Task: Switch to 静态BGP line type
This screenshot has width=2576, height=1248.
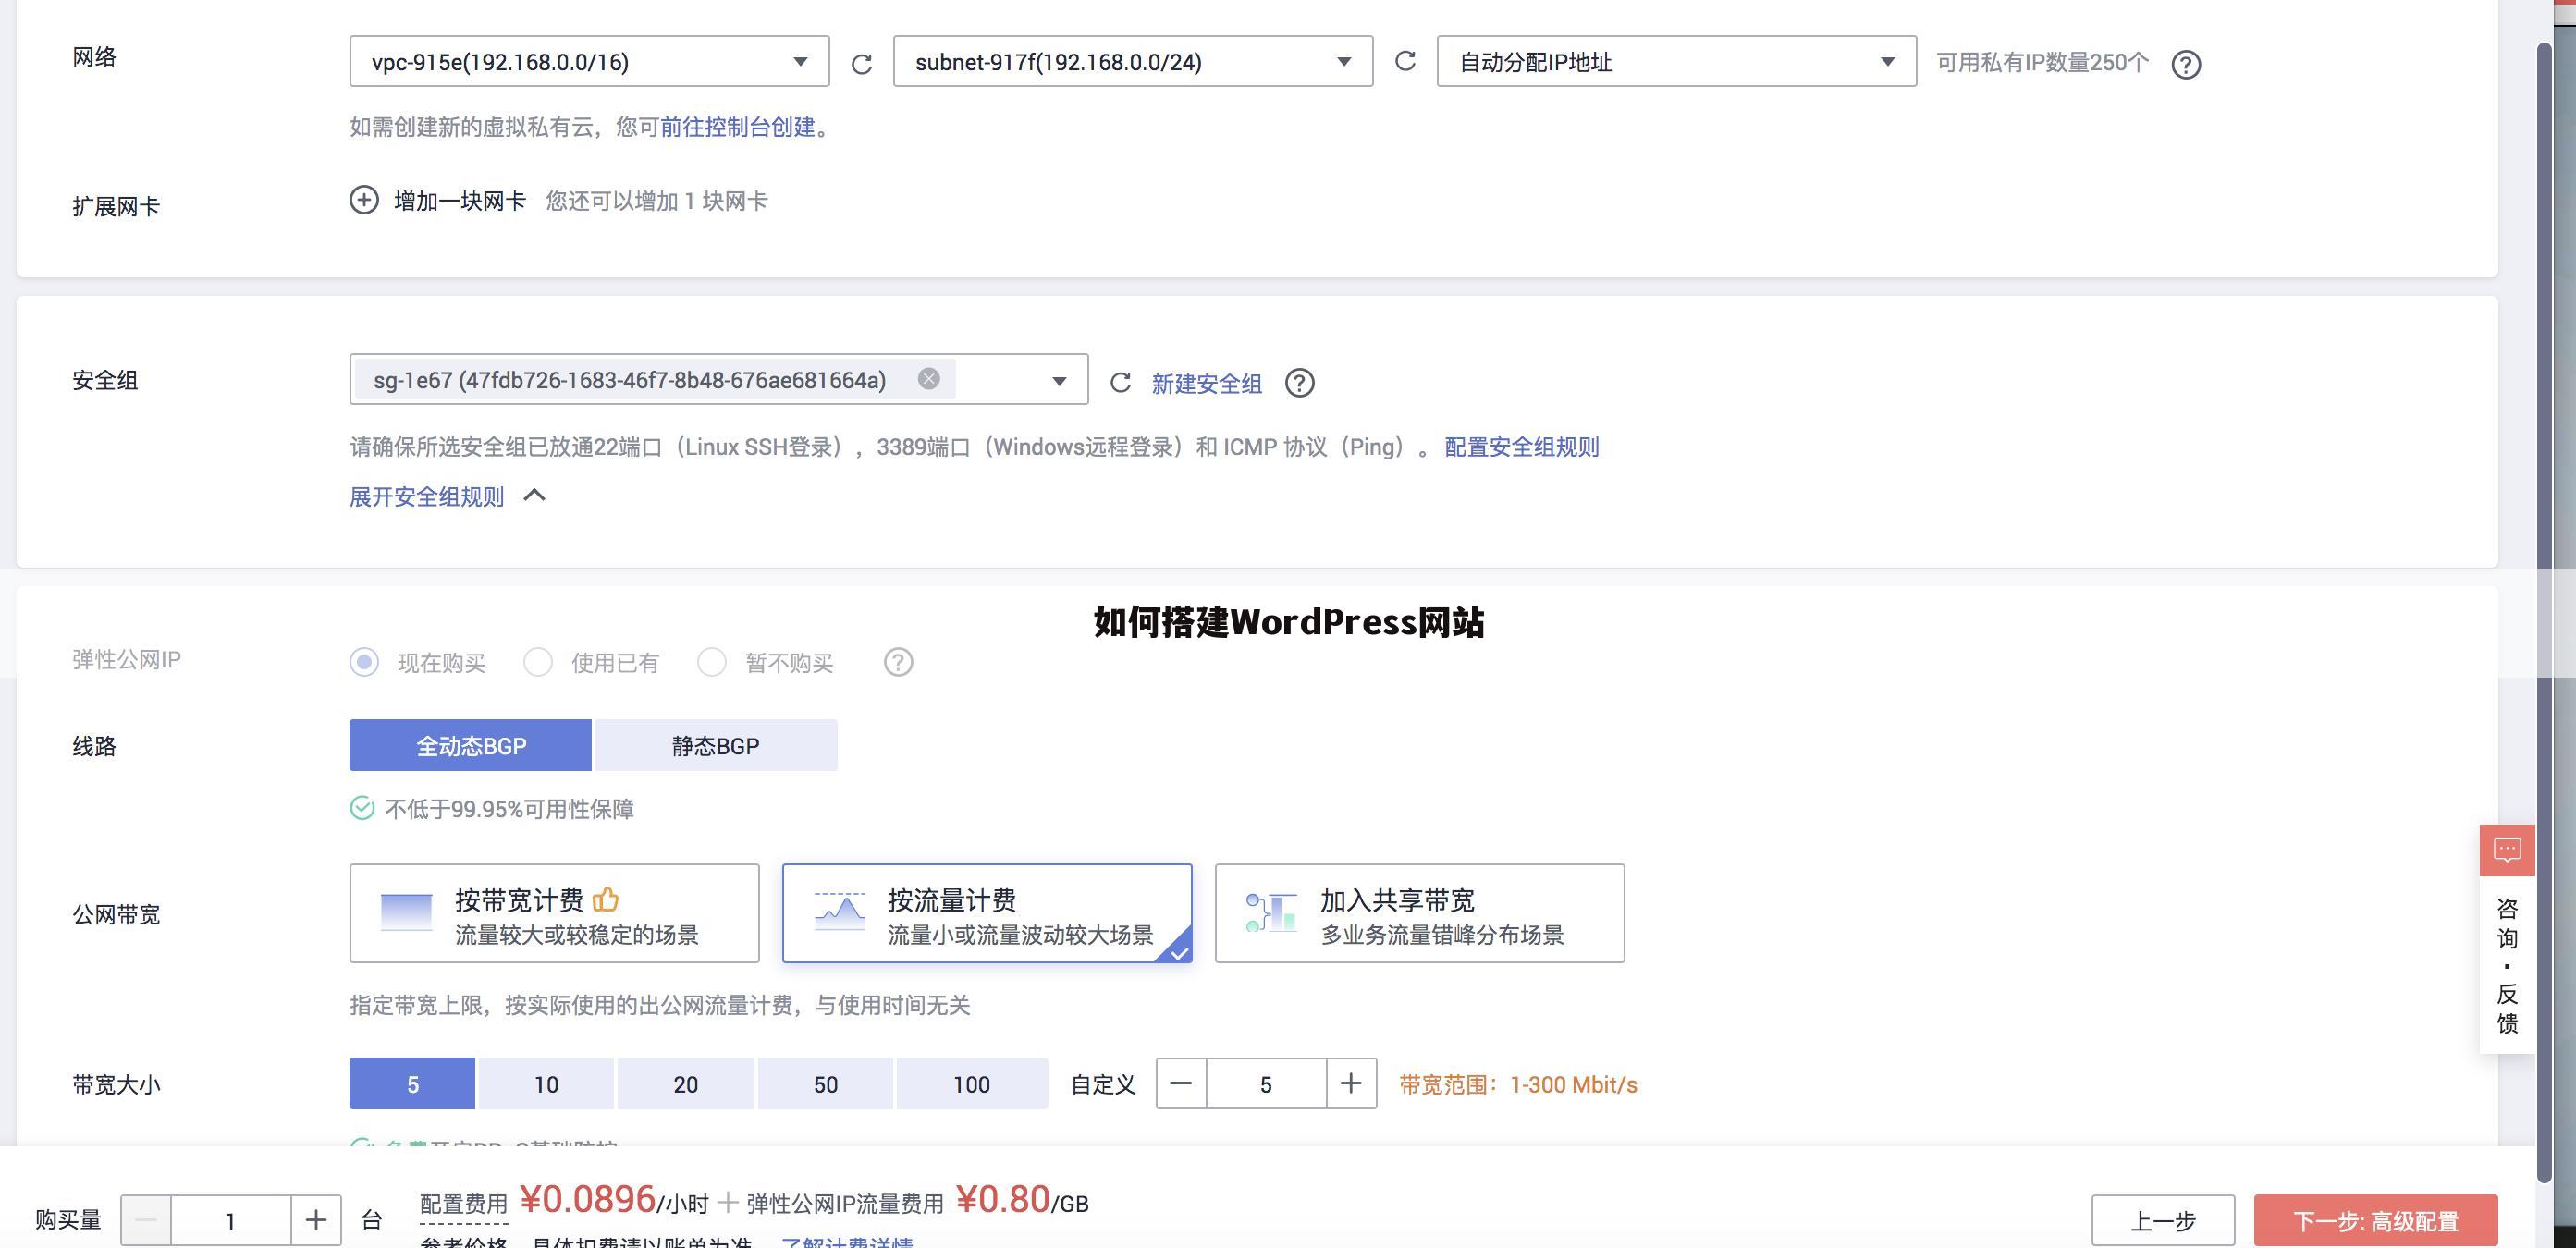Action: pos(714,744)
